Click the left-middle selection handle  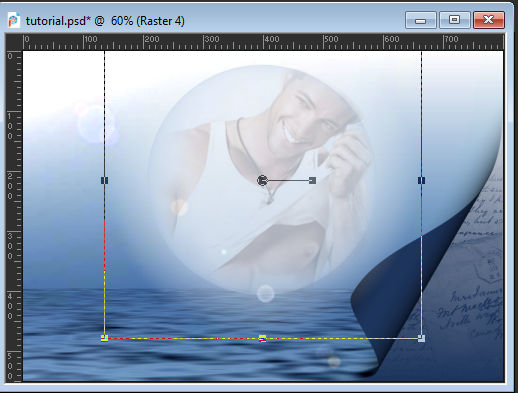[x=104, y=180]
